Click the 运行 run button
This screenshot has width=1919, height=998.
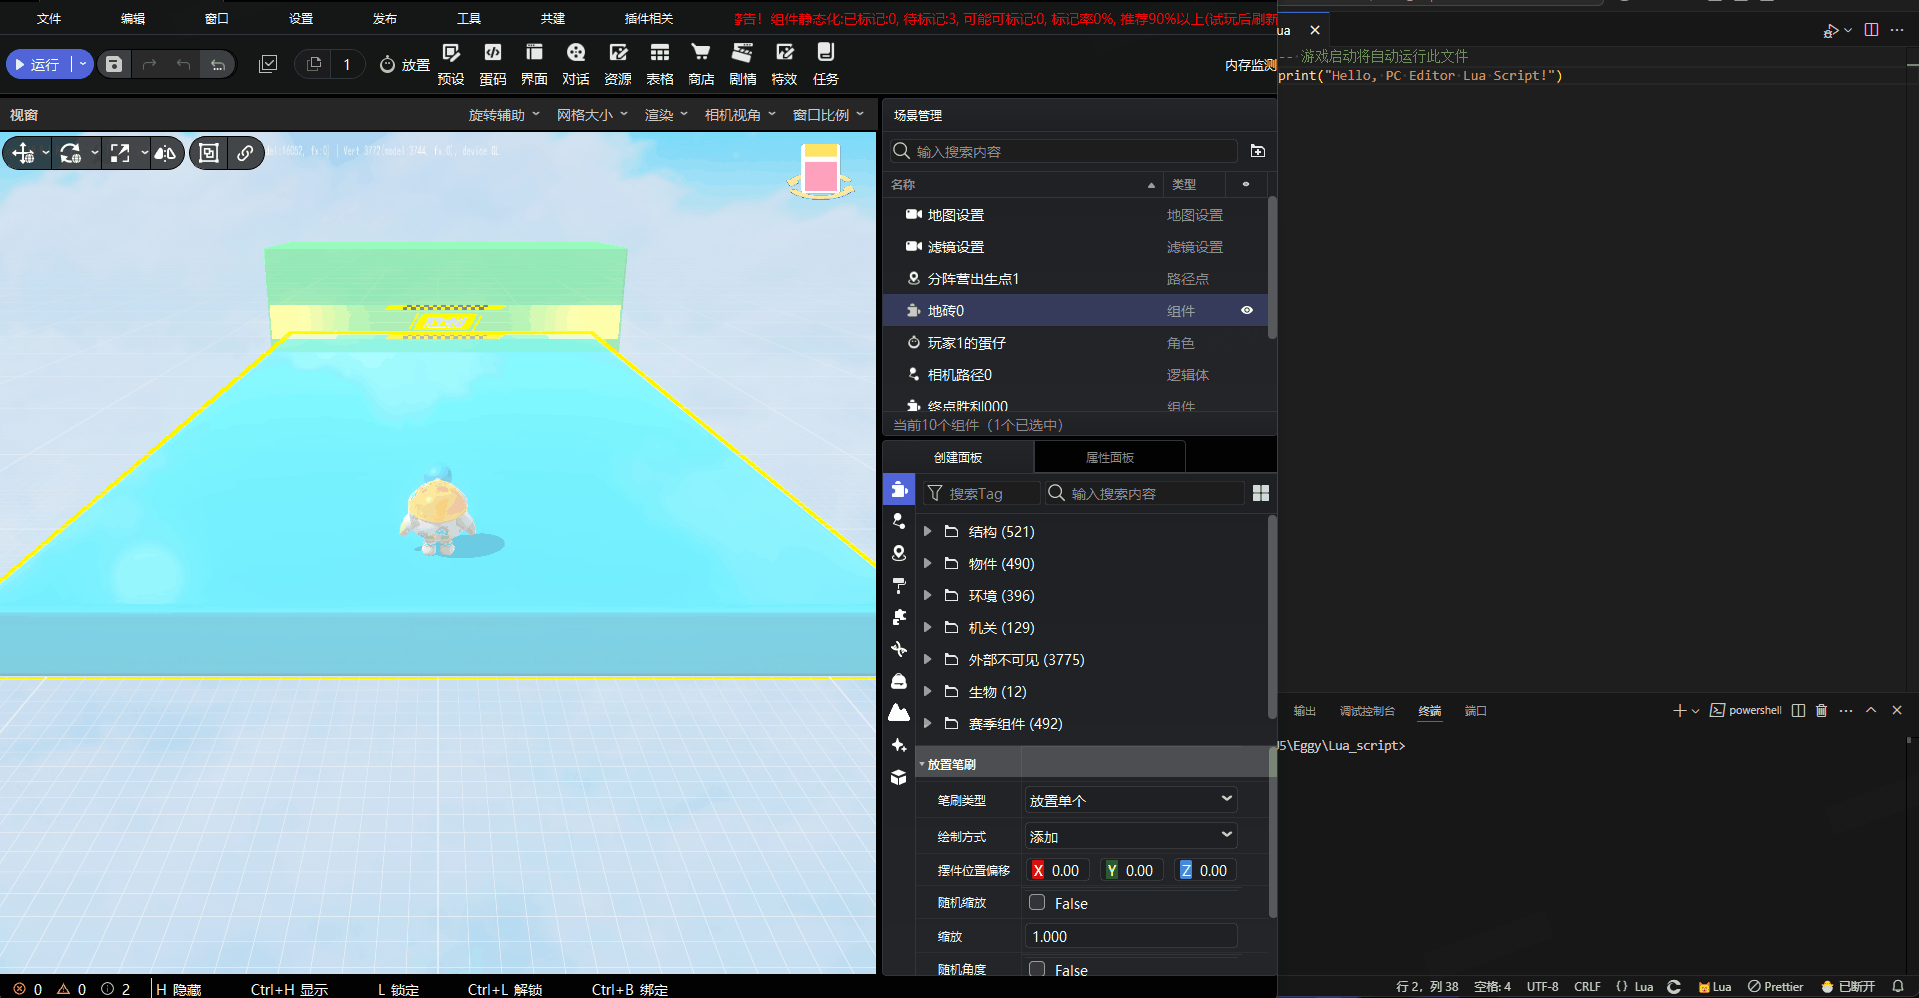click(x=38, y=64)
